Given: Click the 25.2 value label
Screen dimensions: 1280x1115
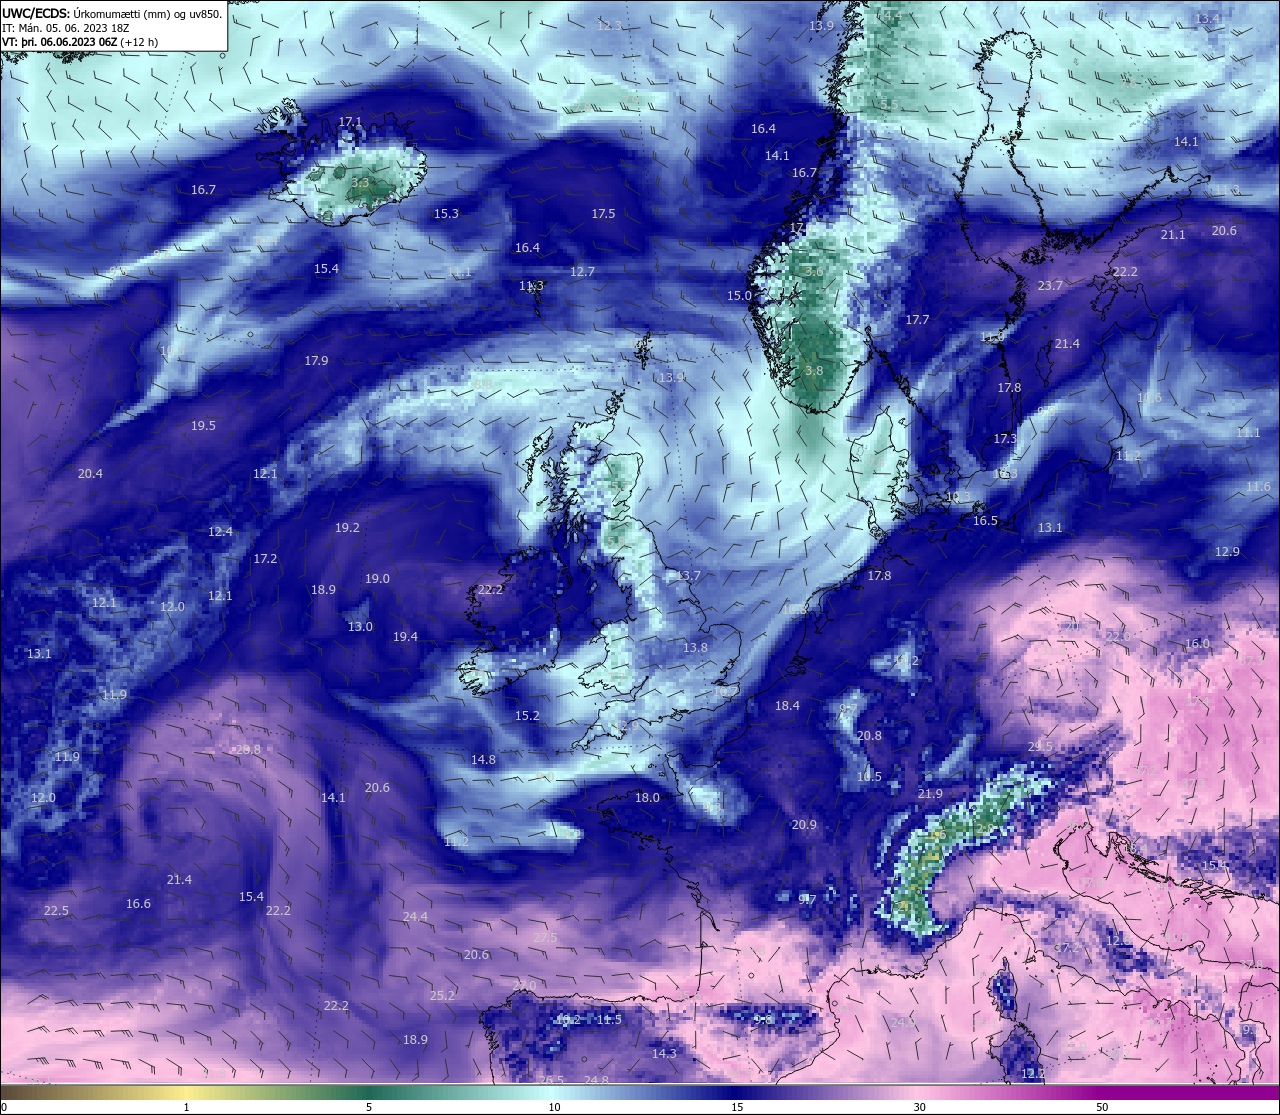Looking at the screenshot, I should coord(442,996).
